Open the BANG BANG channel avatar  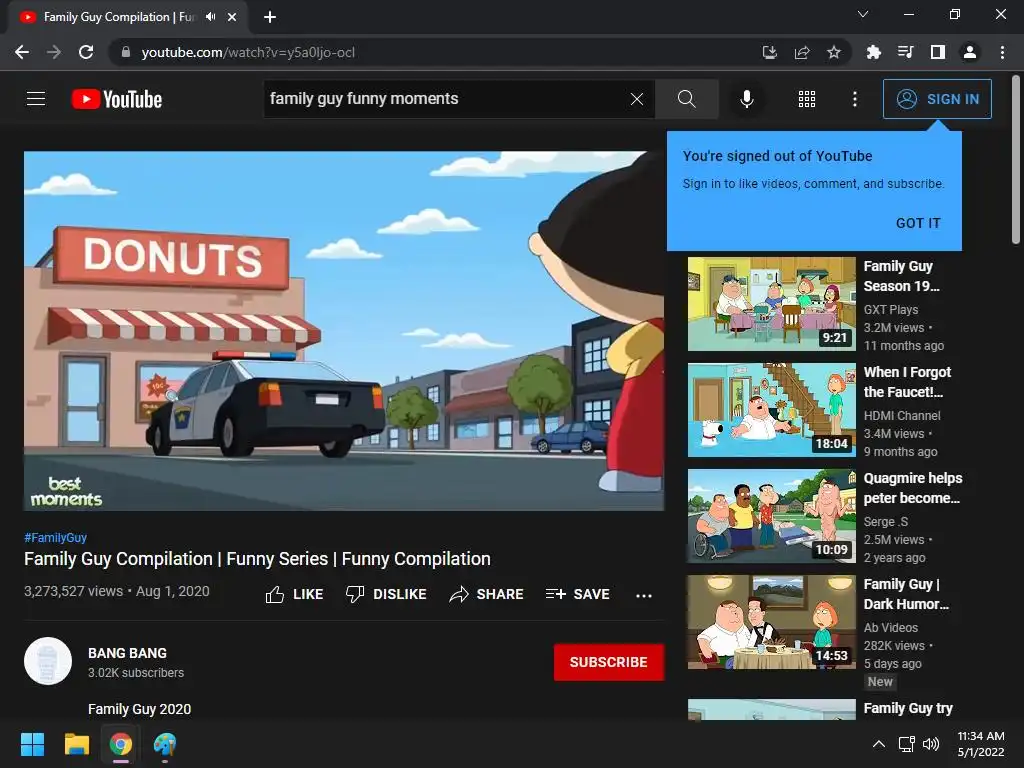(x=48, y=661)
